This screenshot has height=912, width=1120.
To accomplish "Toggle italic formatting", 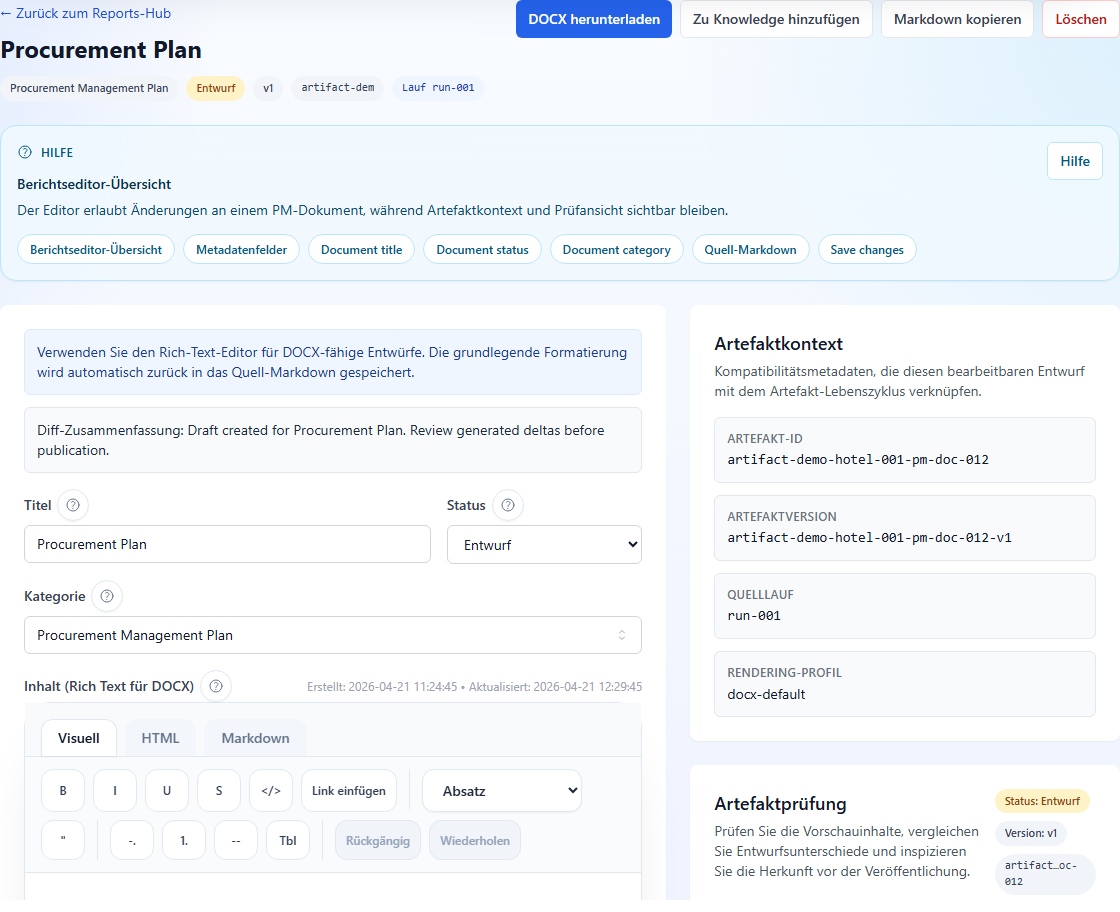I will (x=114, y=790).
